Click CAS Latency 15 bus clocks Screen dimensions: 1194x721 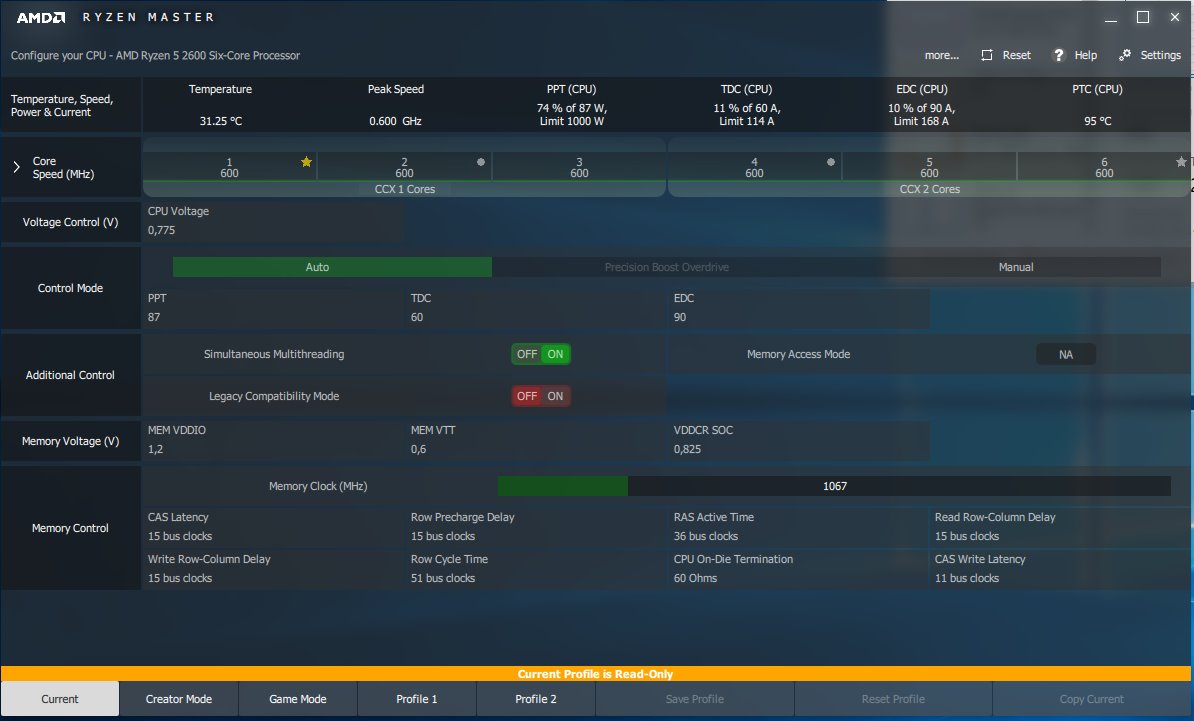[x=274, y=526]
